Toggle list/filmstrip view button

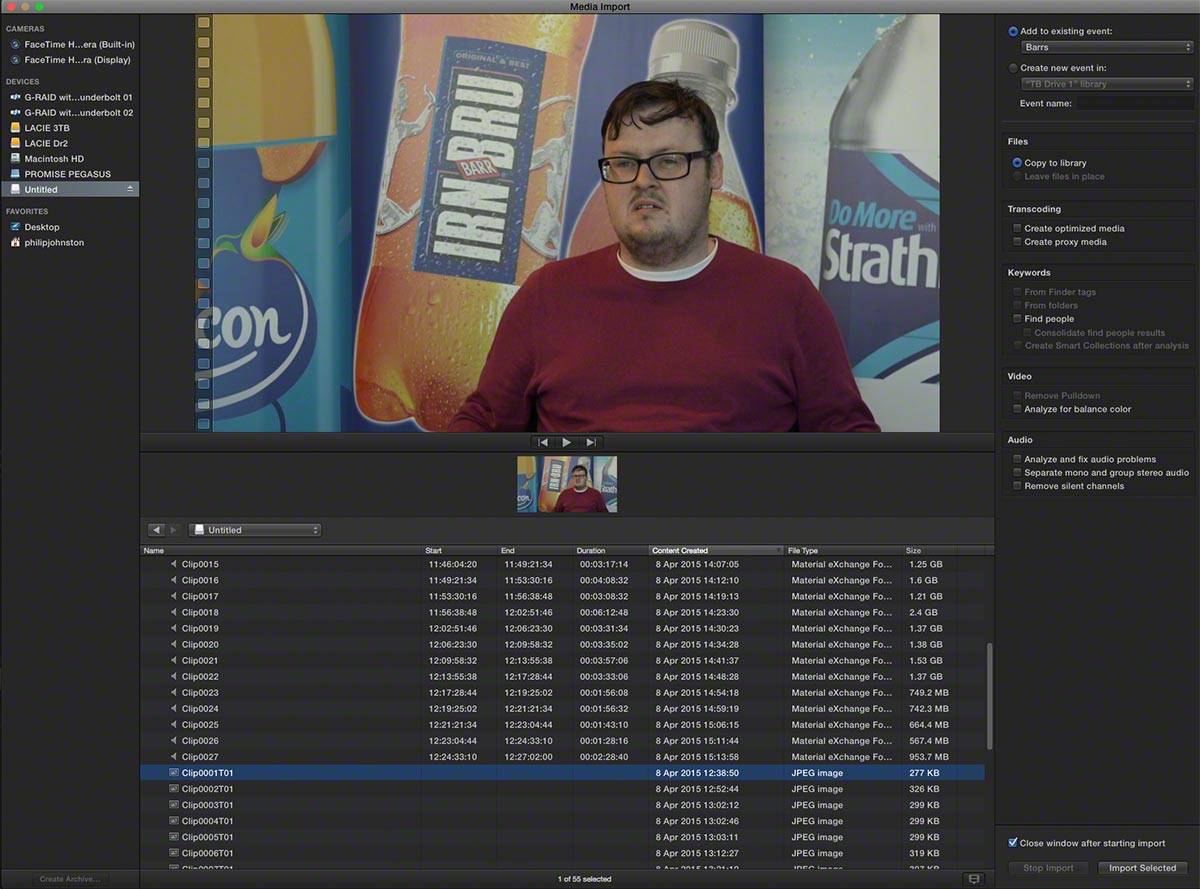(973, 879)
